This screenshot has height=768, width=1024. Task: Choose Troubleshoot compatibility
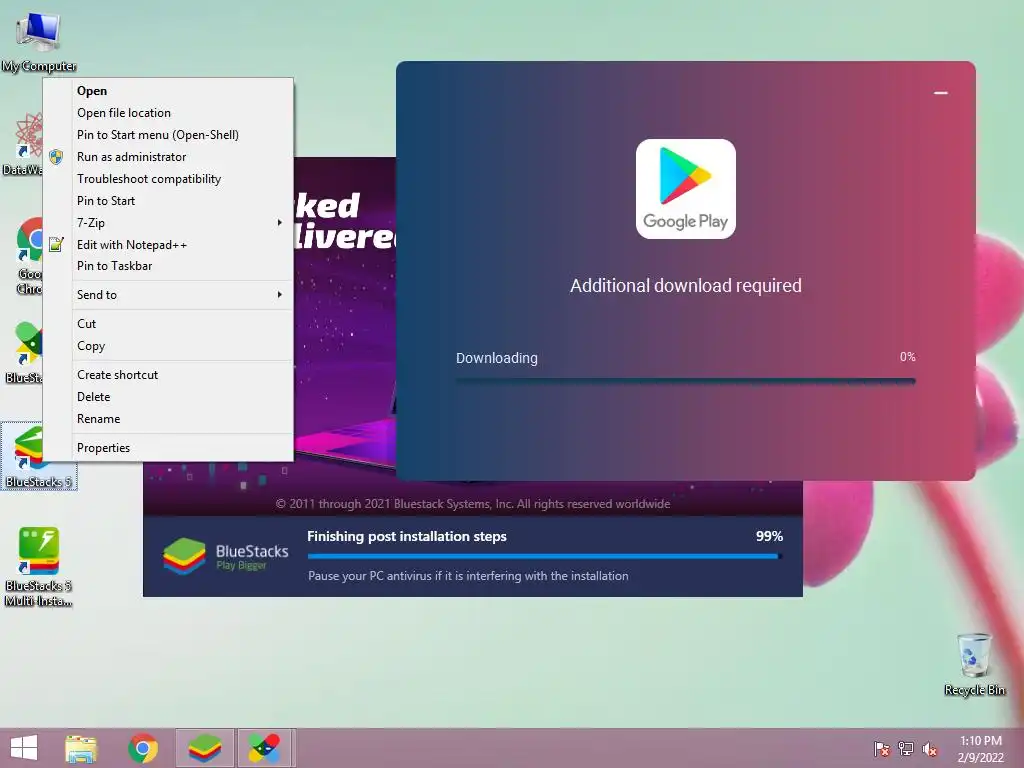[x=168, y=179]
